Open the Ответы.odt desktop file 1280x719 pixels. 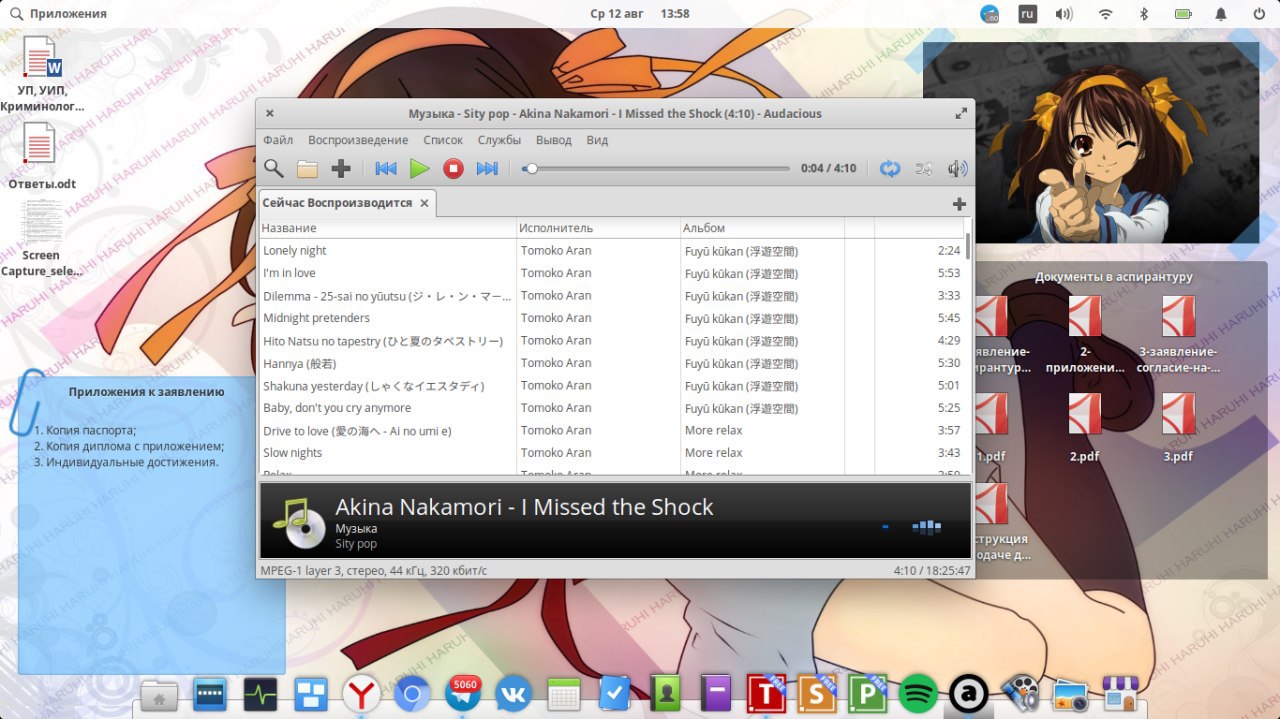coord(42,156)
